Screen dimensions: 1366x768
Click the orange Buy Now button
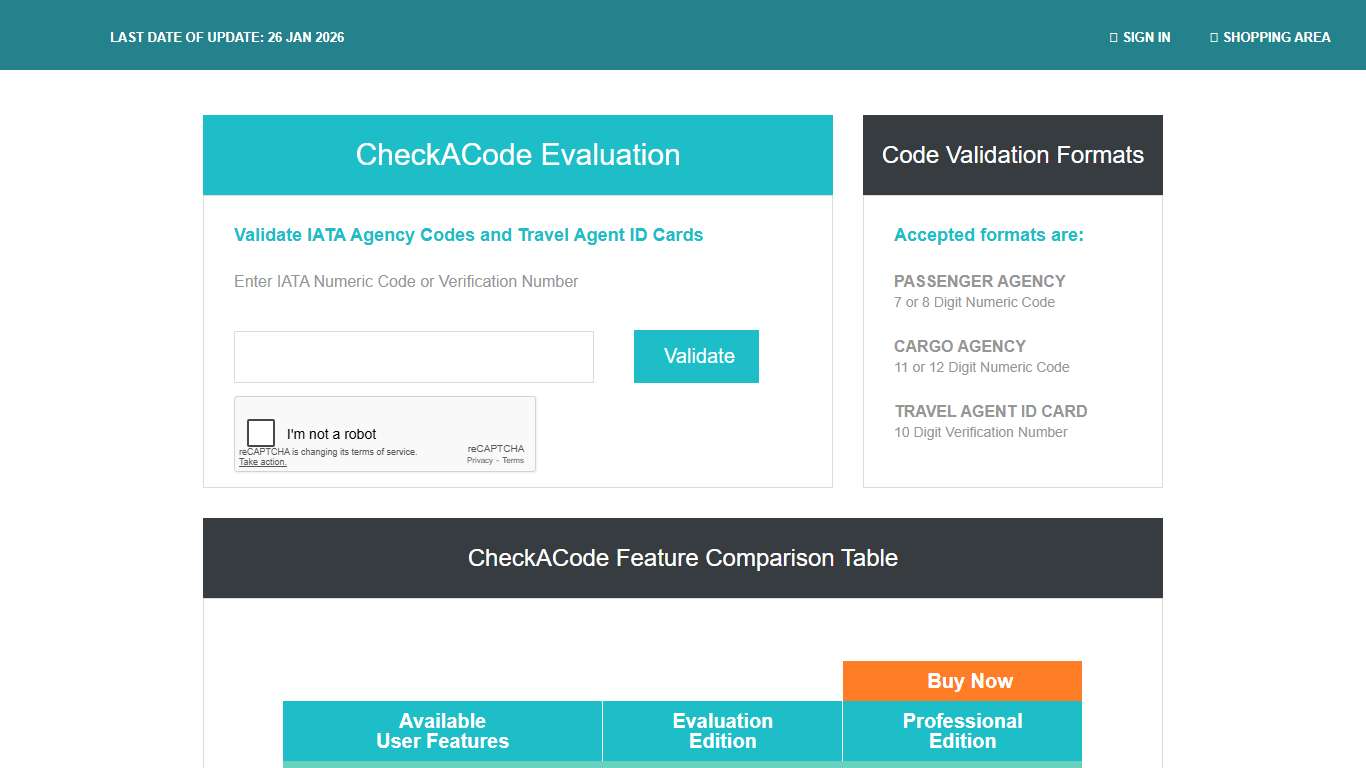962,681
